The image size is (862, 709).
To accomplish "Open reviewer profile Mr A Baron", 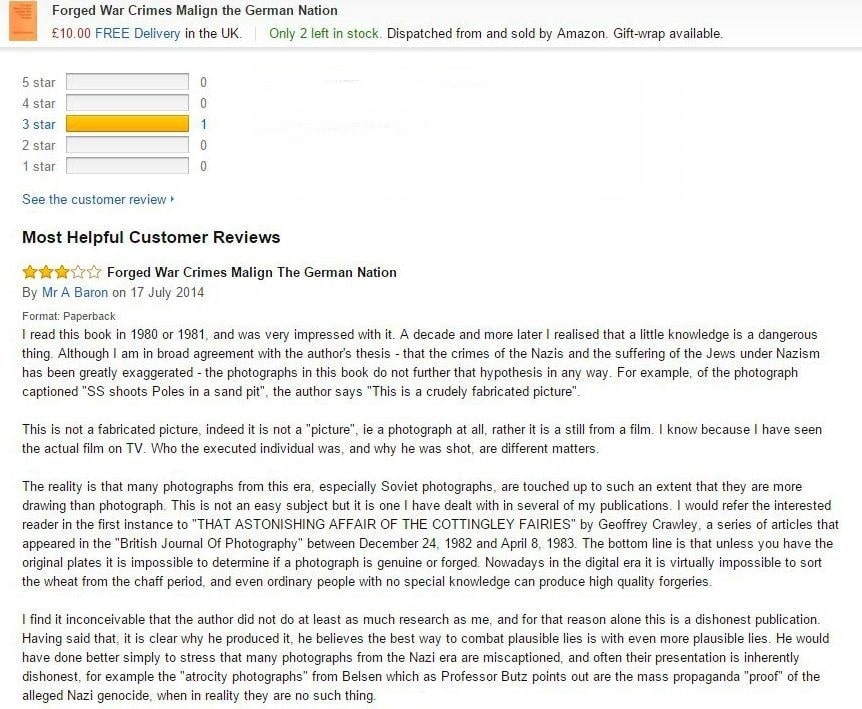I will (x=75, y=292).
